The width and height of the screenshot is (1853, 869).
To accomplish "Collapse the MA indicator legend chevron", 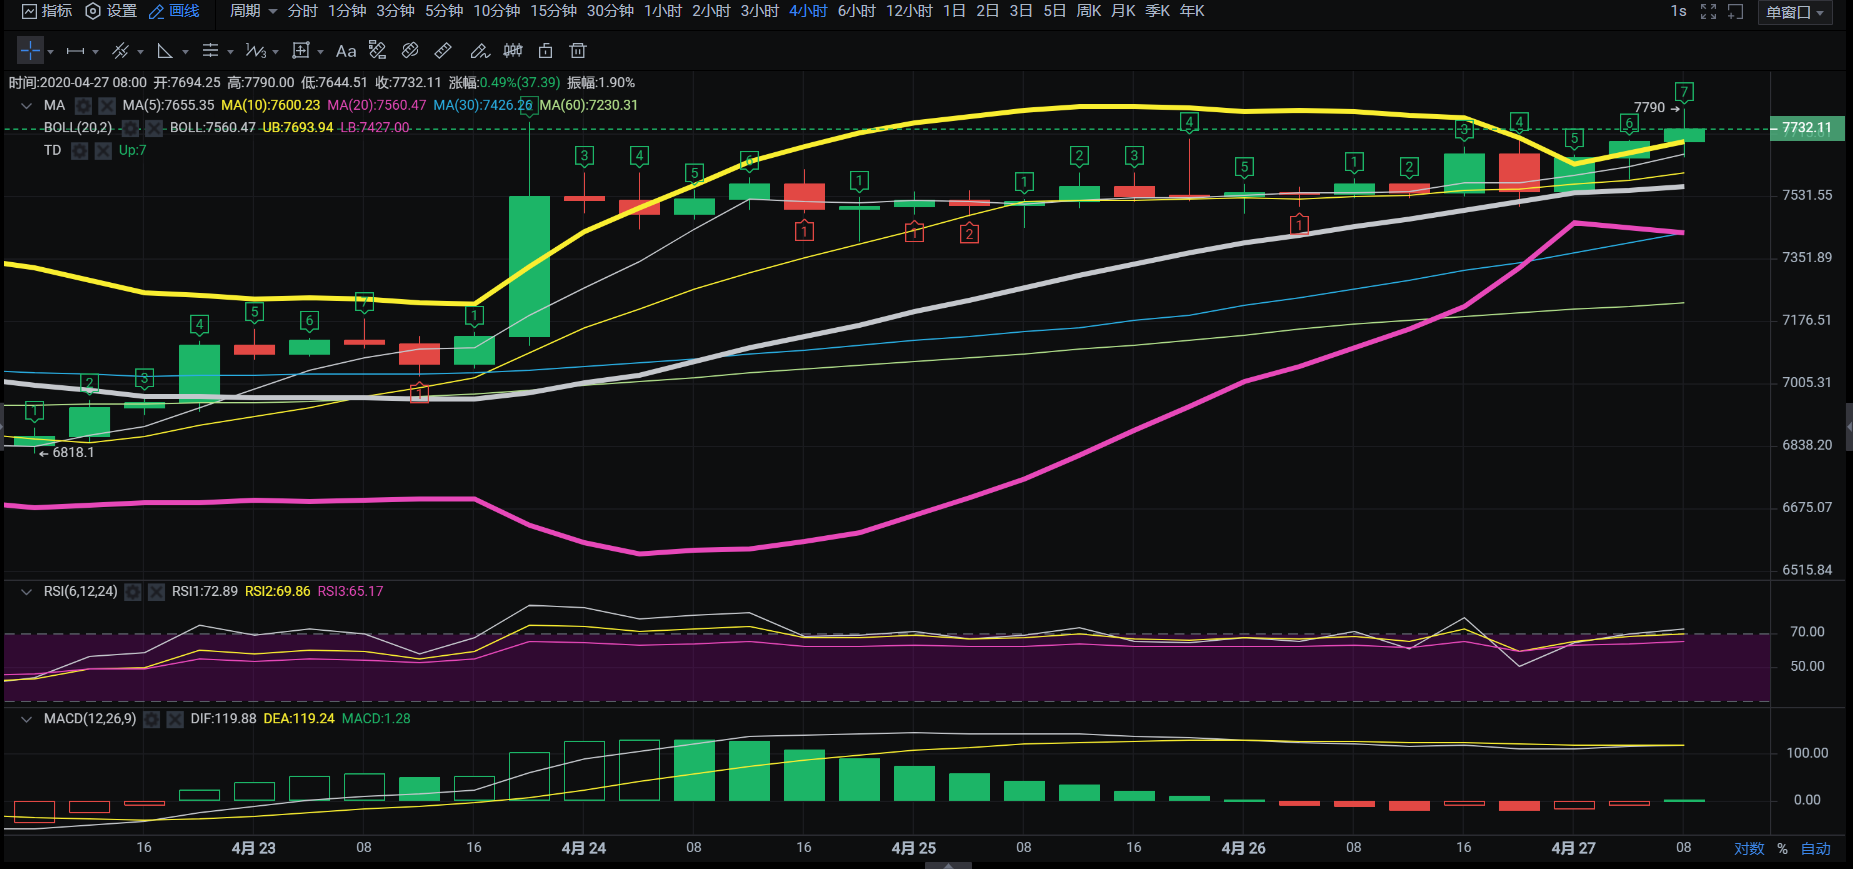I will [x=26, y=105].
